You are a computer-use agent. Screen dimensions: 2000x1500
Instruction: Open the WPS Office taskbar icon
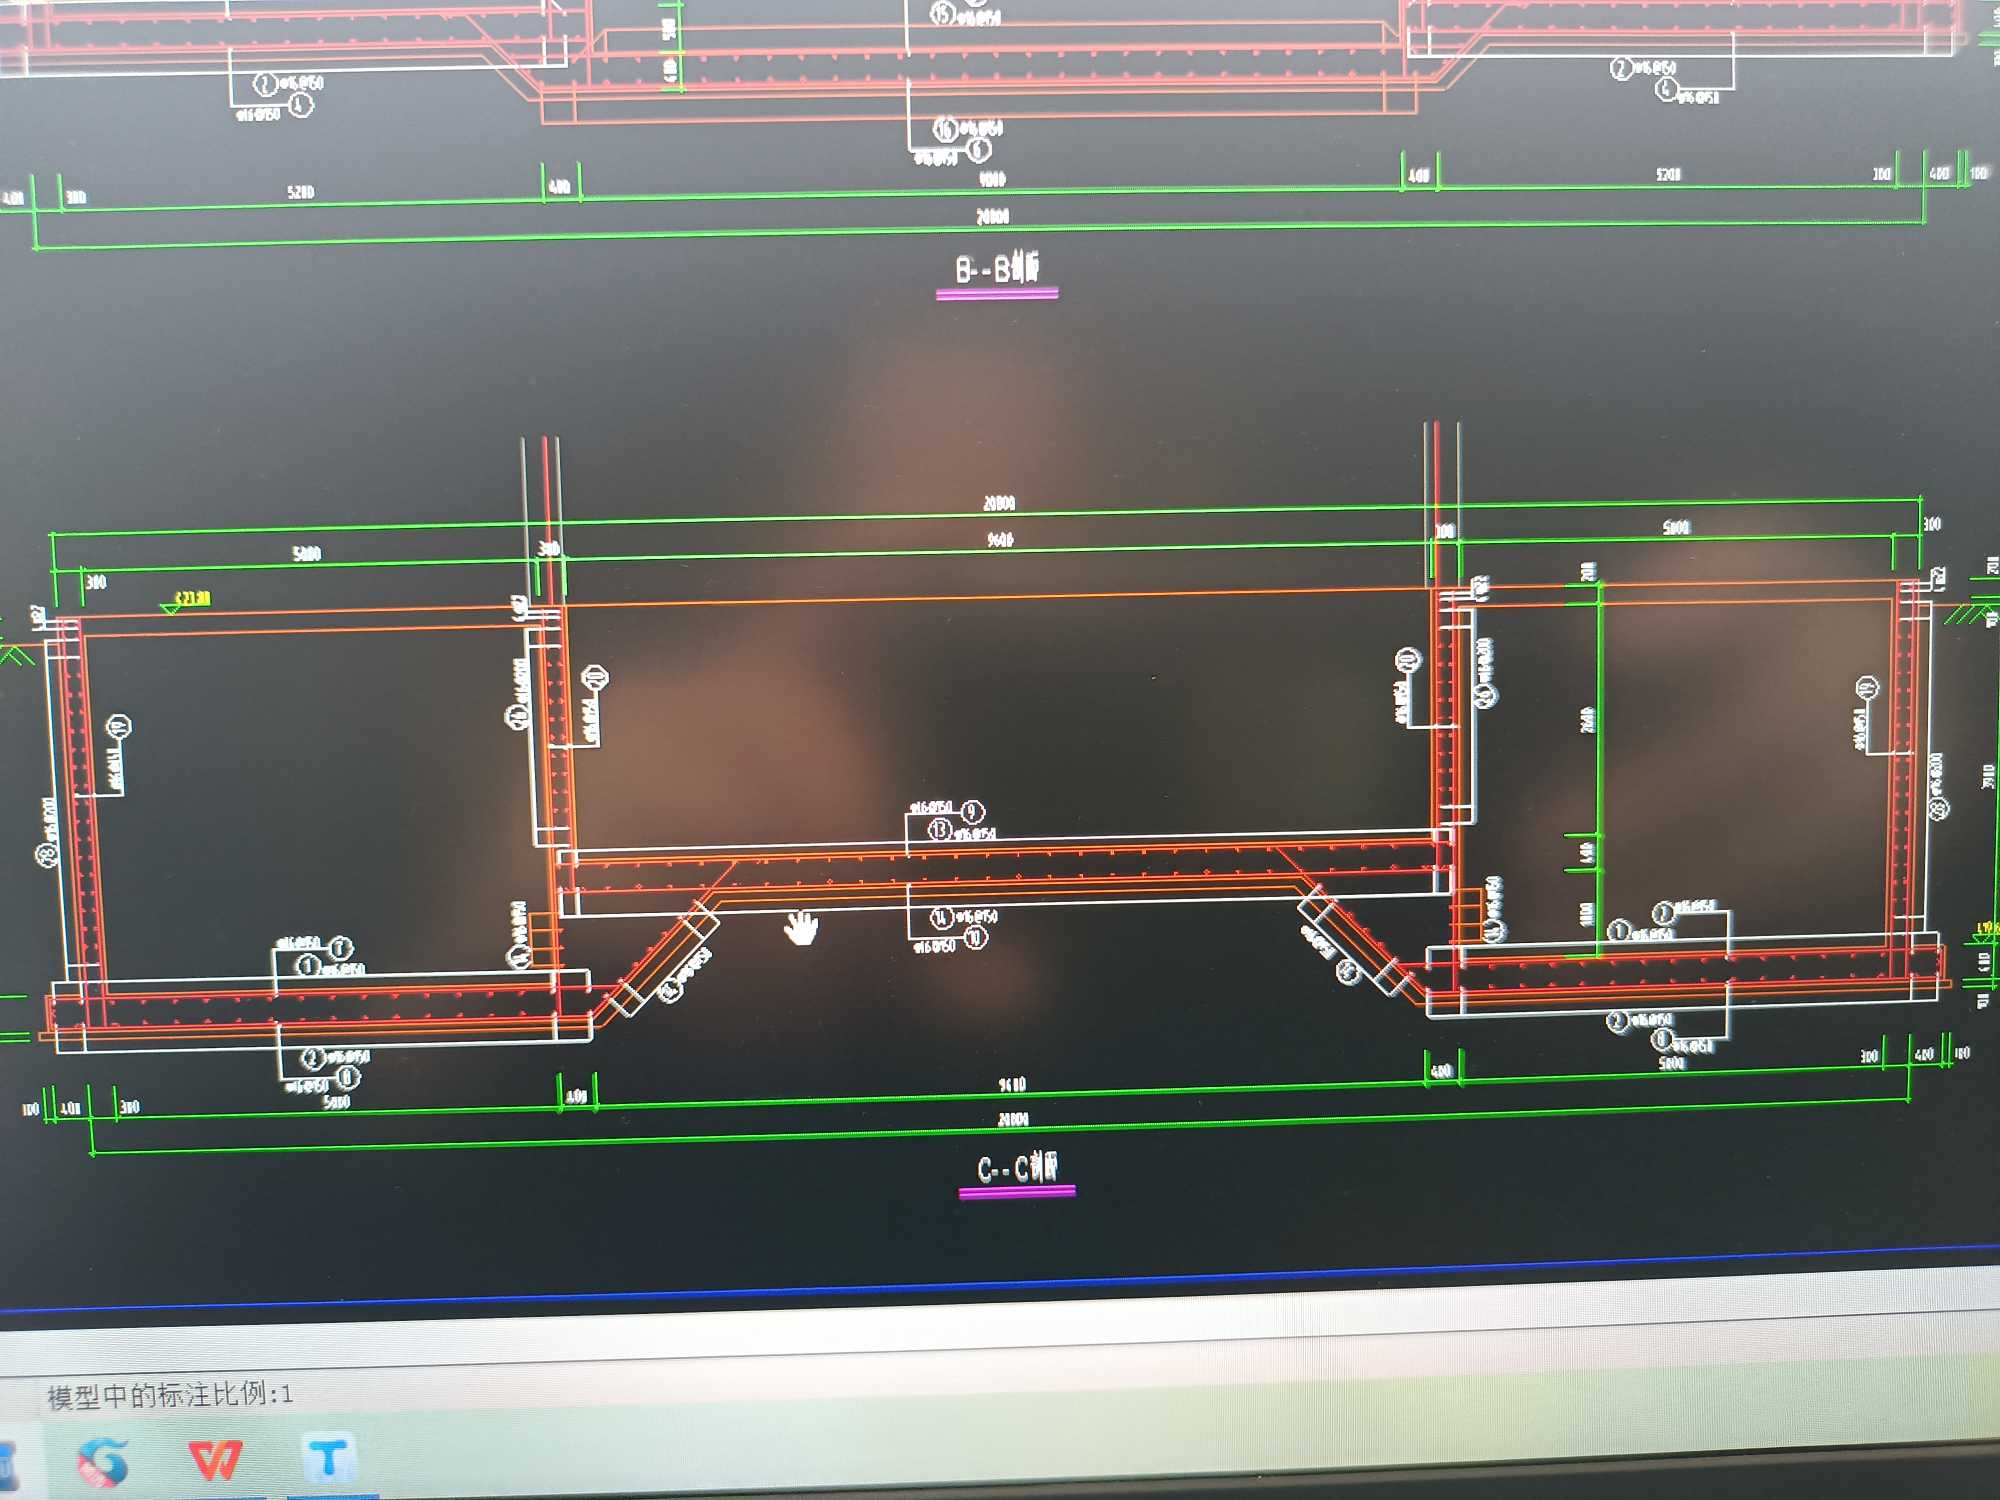[x=215, y=1460]
